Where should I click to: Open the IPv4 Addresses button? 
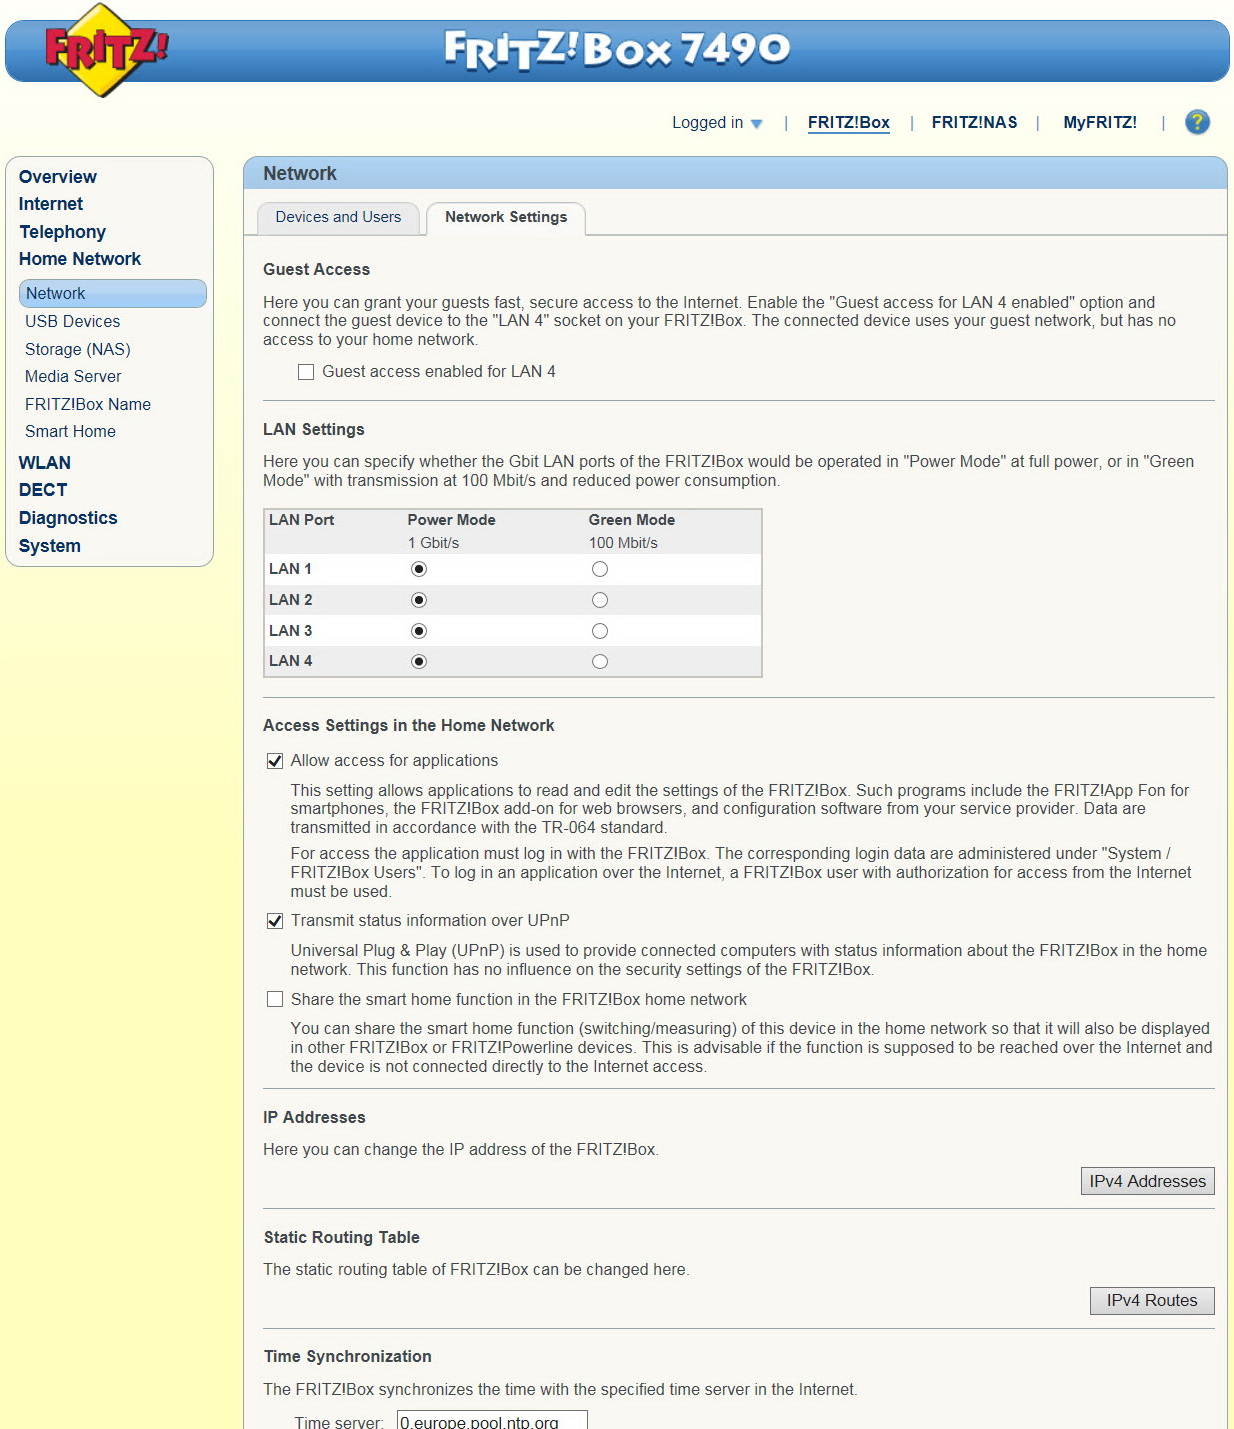pos(1147,1181)
